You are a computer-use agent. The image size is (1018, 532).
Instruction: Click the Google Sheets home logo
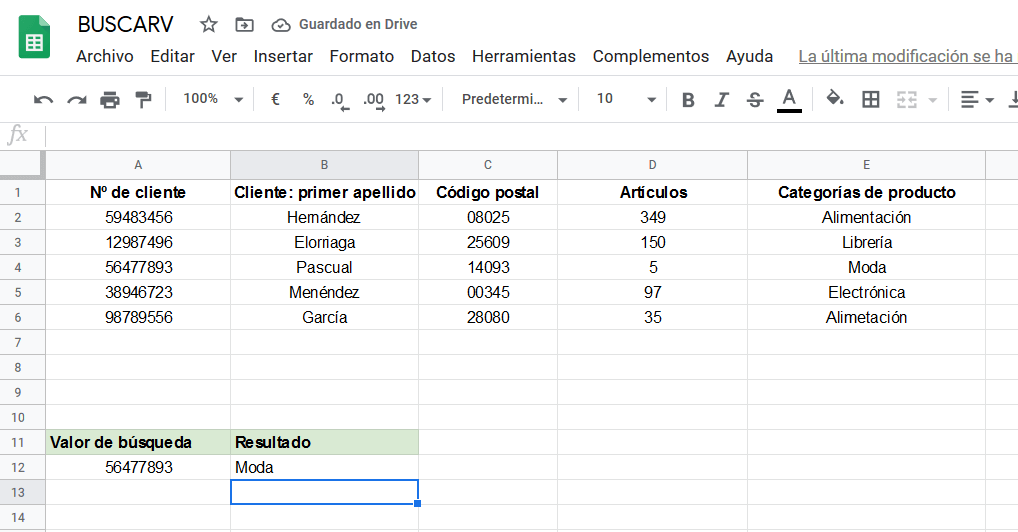click(35, 38)
